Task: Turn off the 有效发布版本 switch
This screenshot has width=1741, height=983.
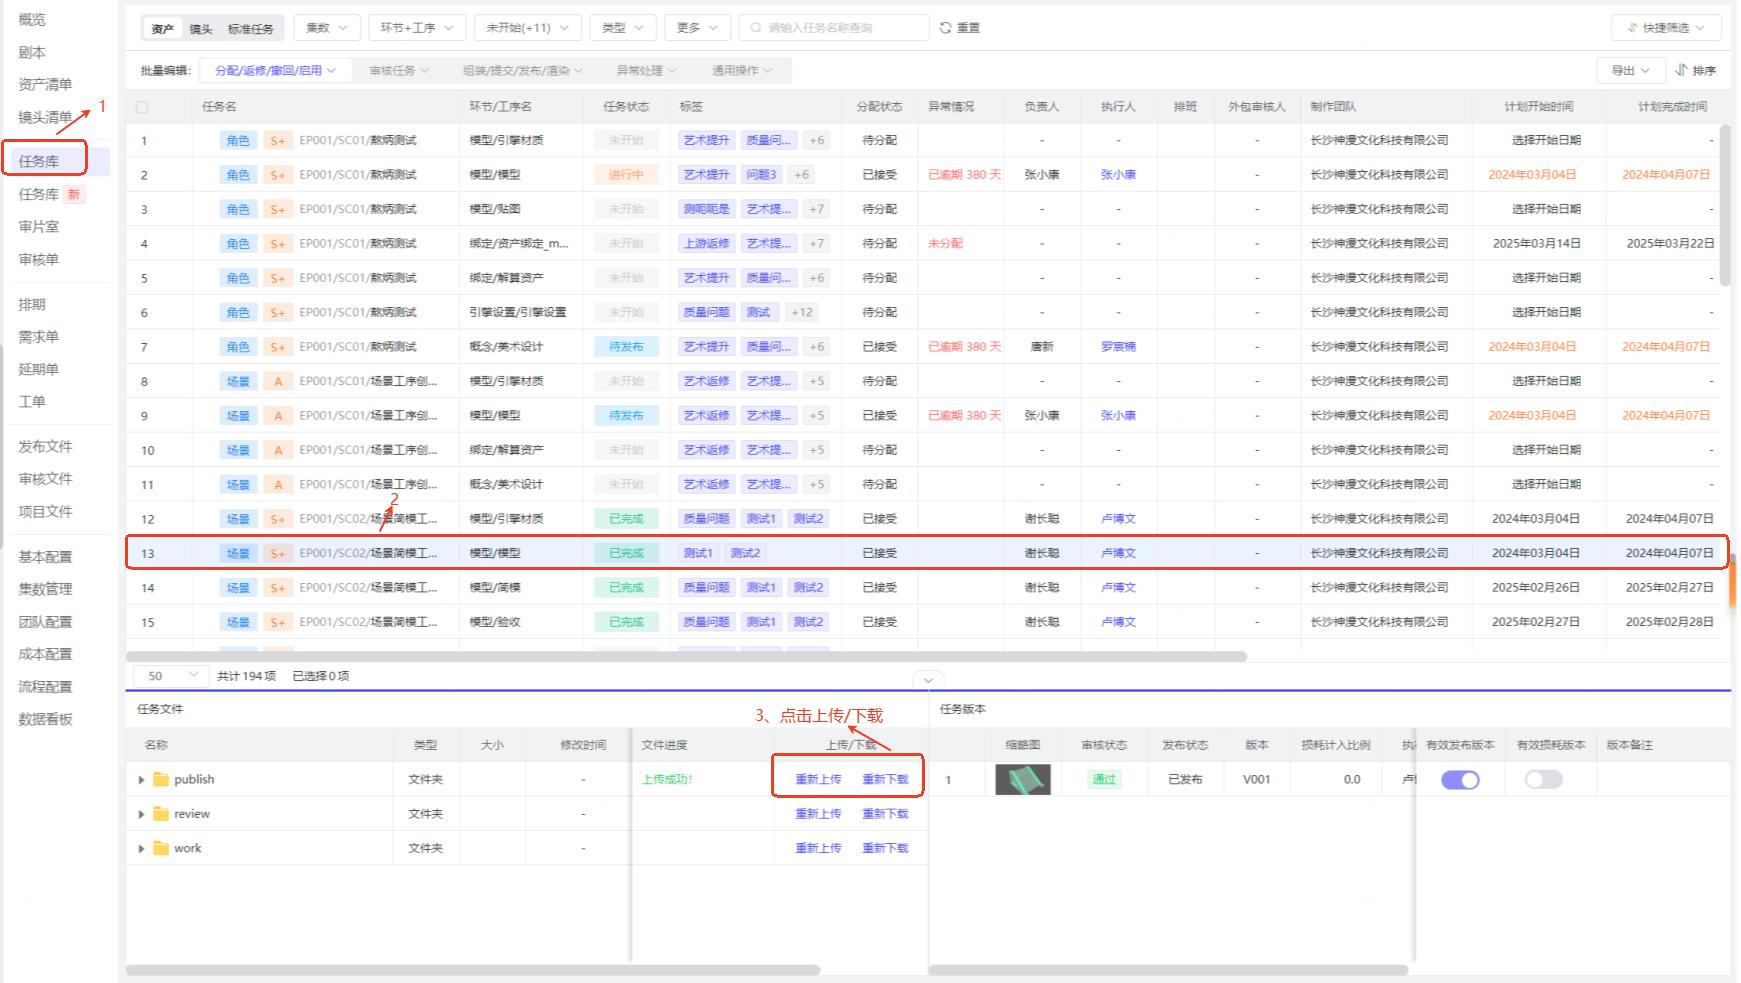Action: click(1460, 780)
